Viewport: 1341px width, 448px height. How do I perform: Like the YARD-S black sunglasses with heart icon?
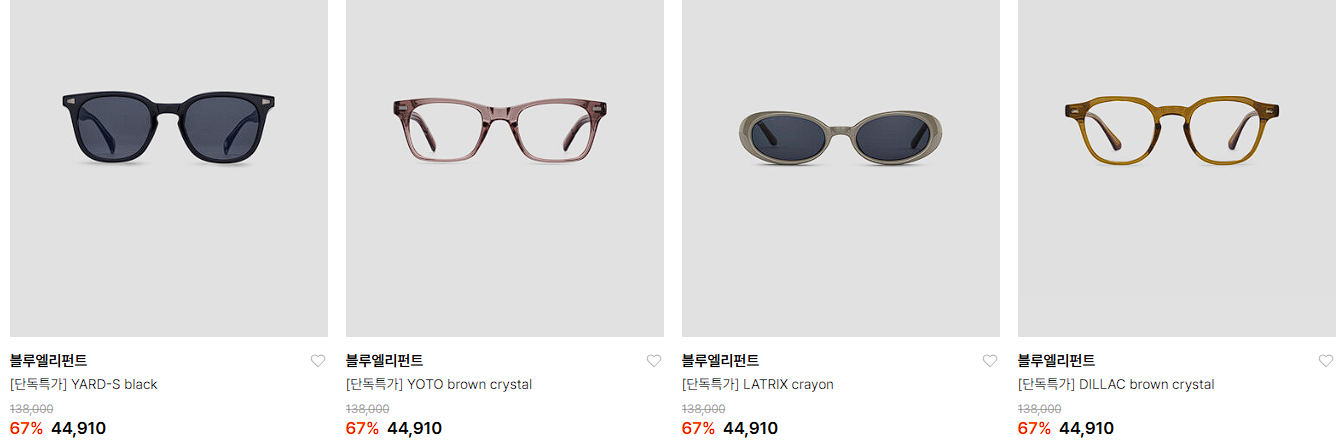tap(318, 361)
